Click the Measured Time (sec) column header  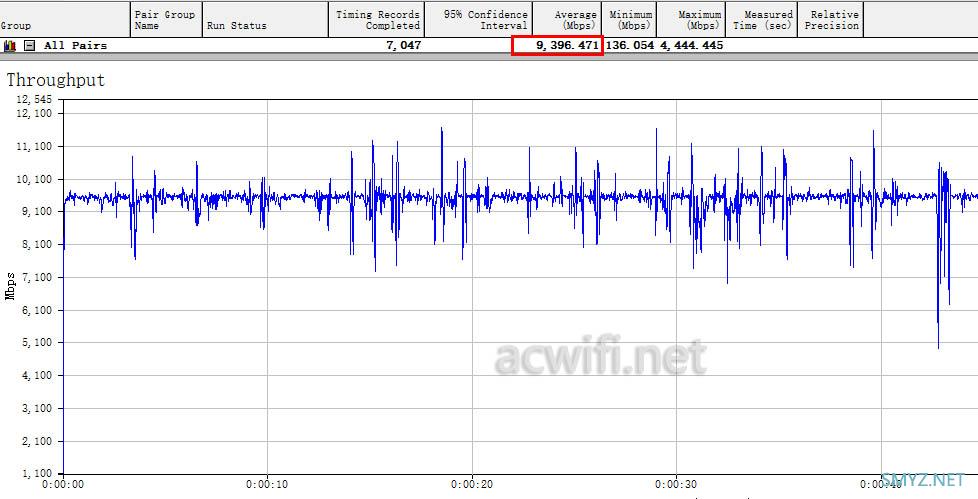point(762,19)
